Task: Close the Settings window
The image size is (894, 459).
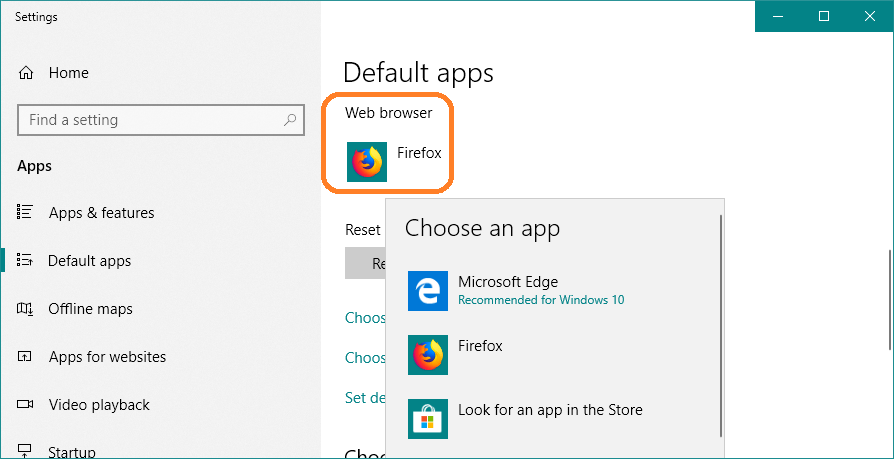Action: coord(870,16)
